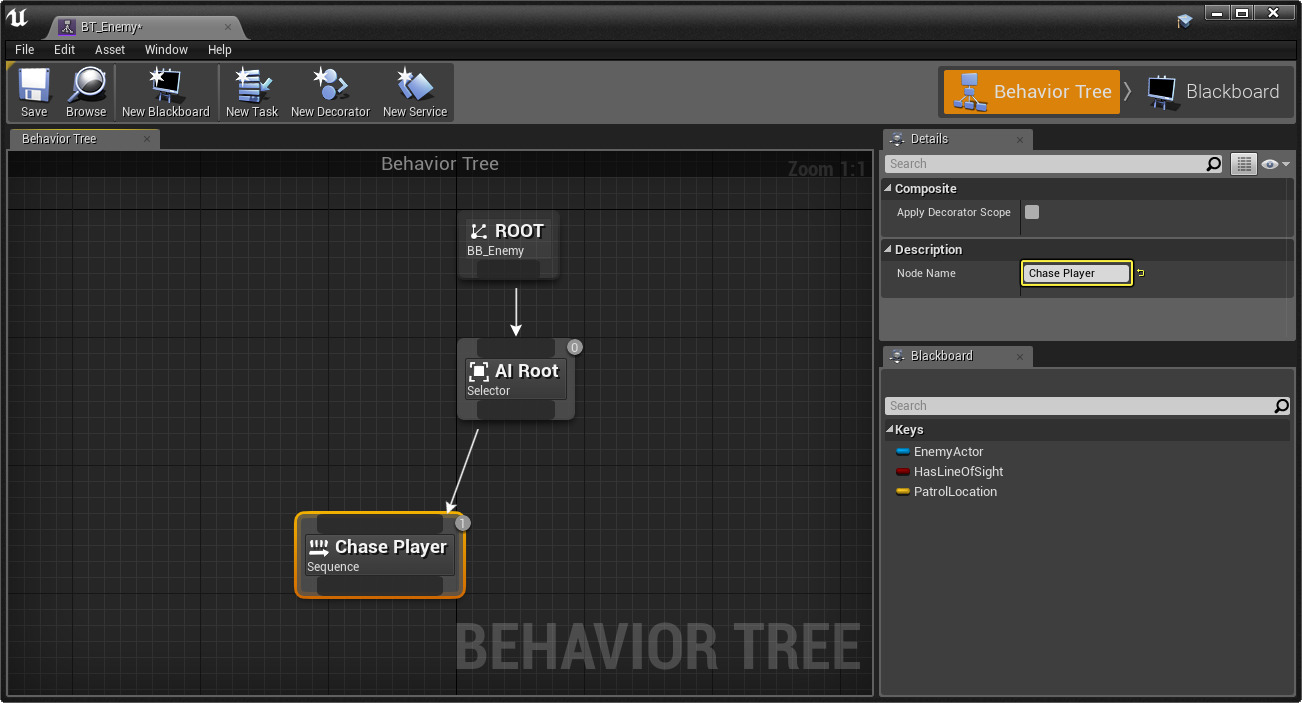The image size is (1302, 703).
Task: Select the Behavior Tree mode button
Action: coord(1032,92)
